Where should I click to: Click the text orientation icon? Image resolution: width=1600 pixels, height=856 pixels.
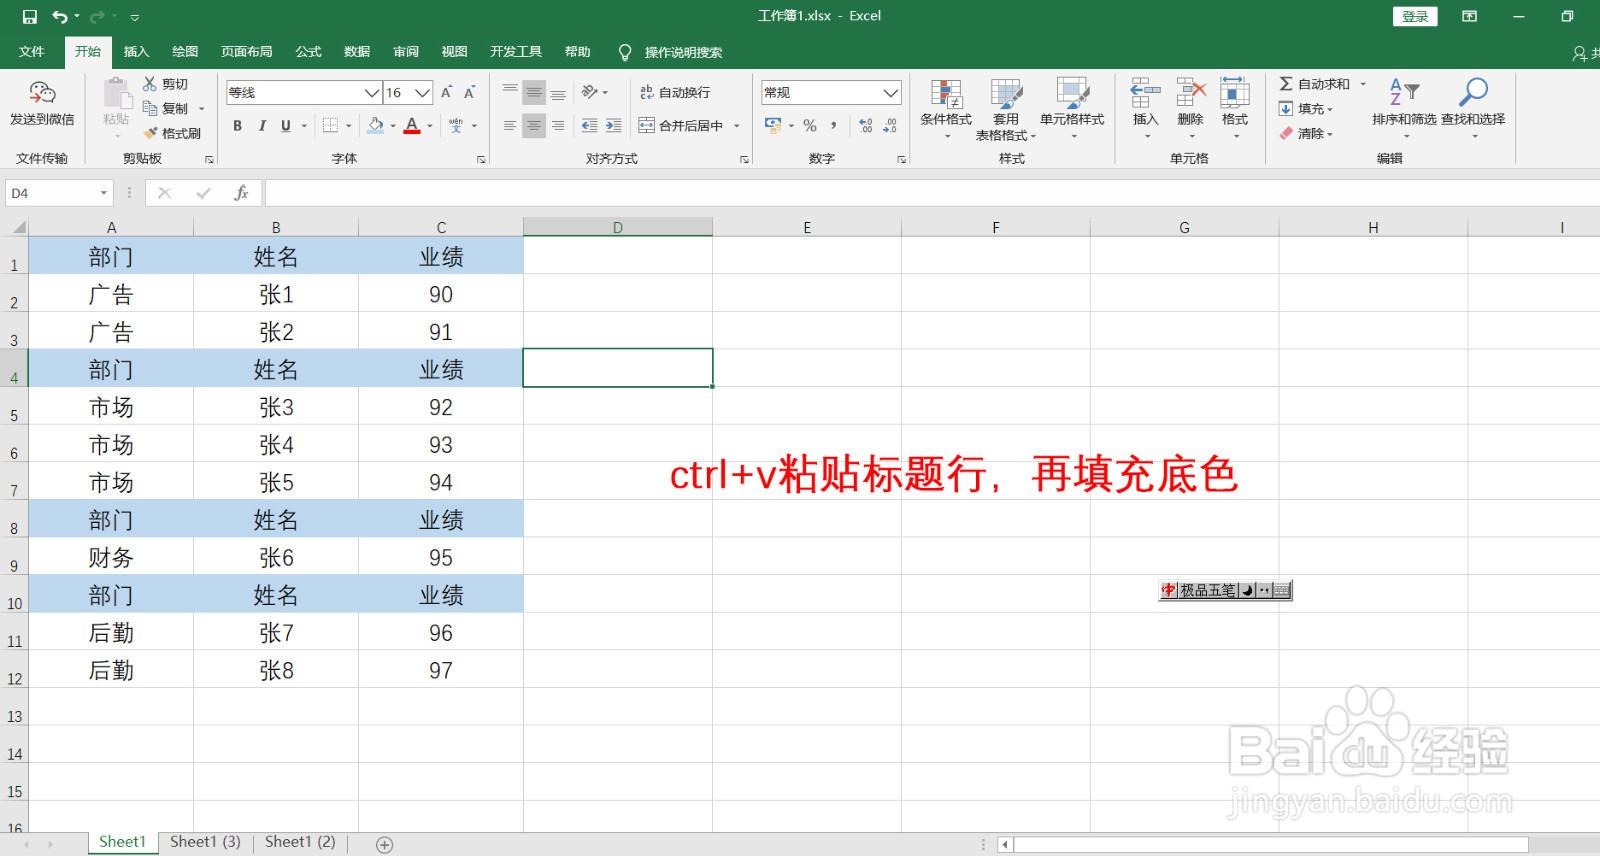pyautogui.click(x=590, y=92)
